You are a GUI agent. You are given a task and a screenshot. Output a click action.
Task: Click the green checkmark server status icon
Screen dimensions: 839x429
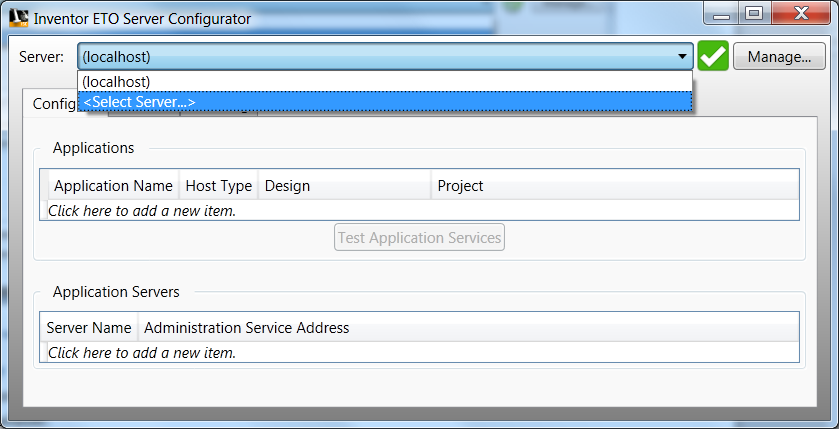[x=713, y=56]
